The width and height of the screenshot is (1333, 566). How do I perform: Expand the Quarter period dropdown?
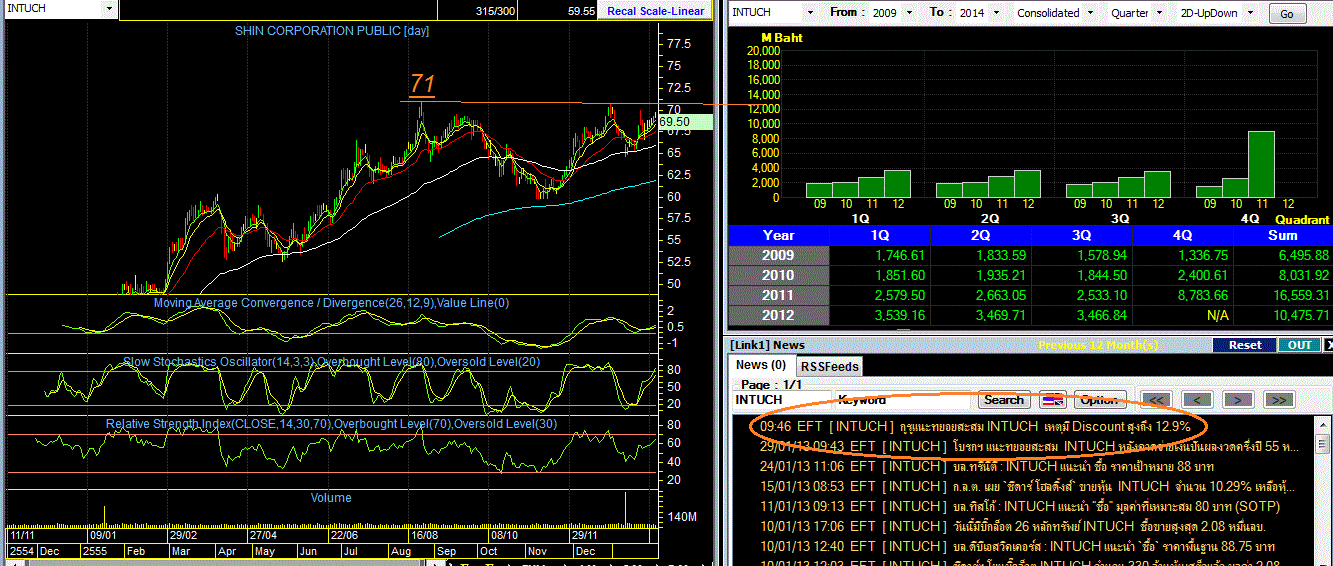(x=1158, y=13)
